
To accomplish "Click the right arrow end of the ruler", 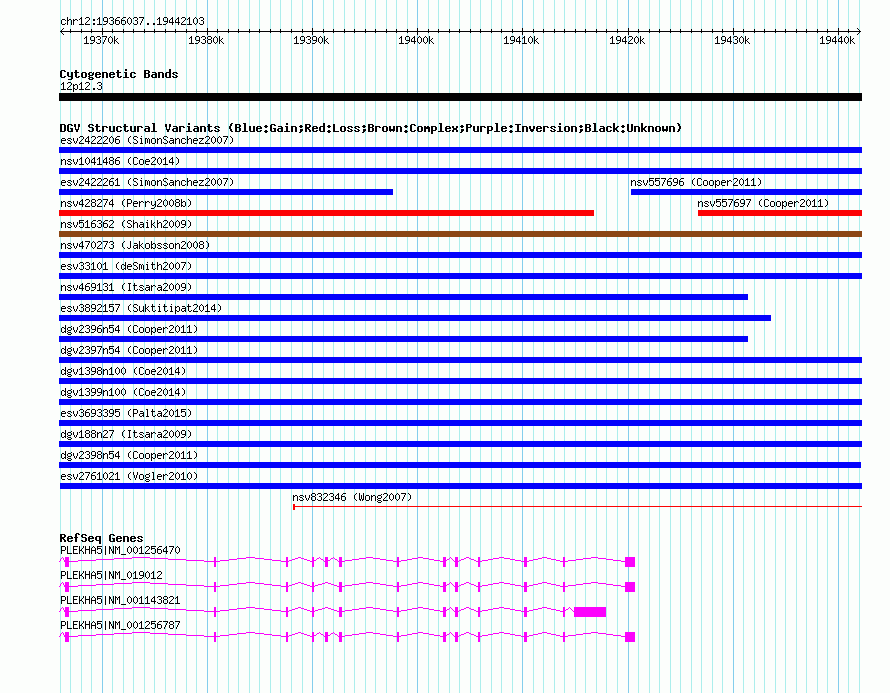I will 859,31.
